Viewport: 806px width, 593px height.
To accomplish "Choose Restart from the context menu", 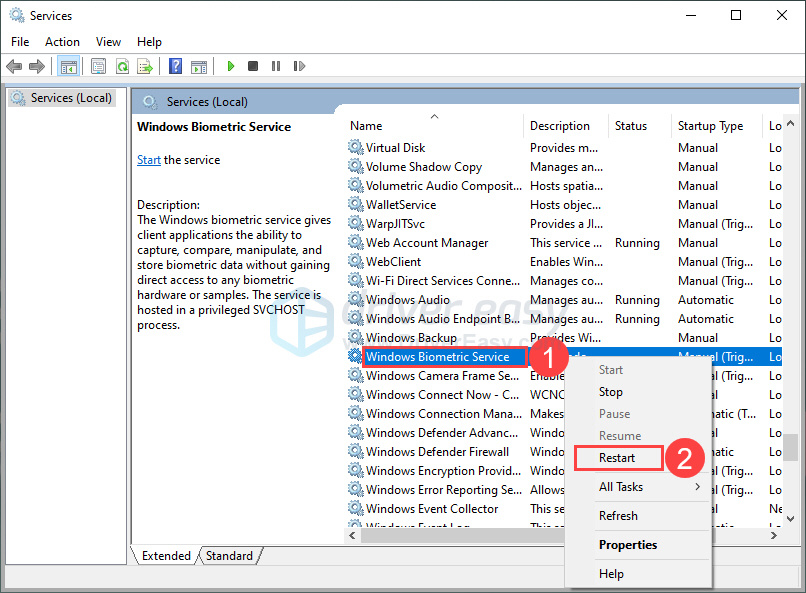I will 617,457.
